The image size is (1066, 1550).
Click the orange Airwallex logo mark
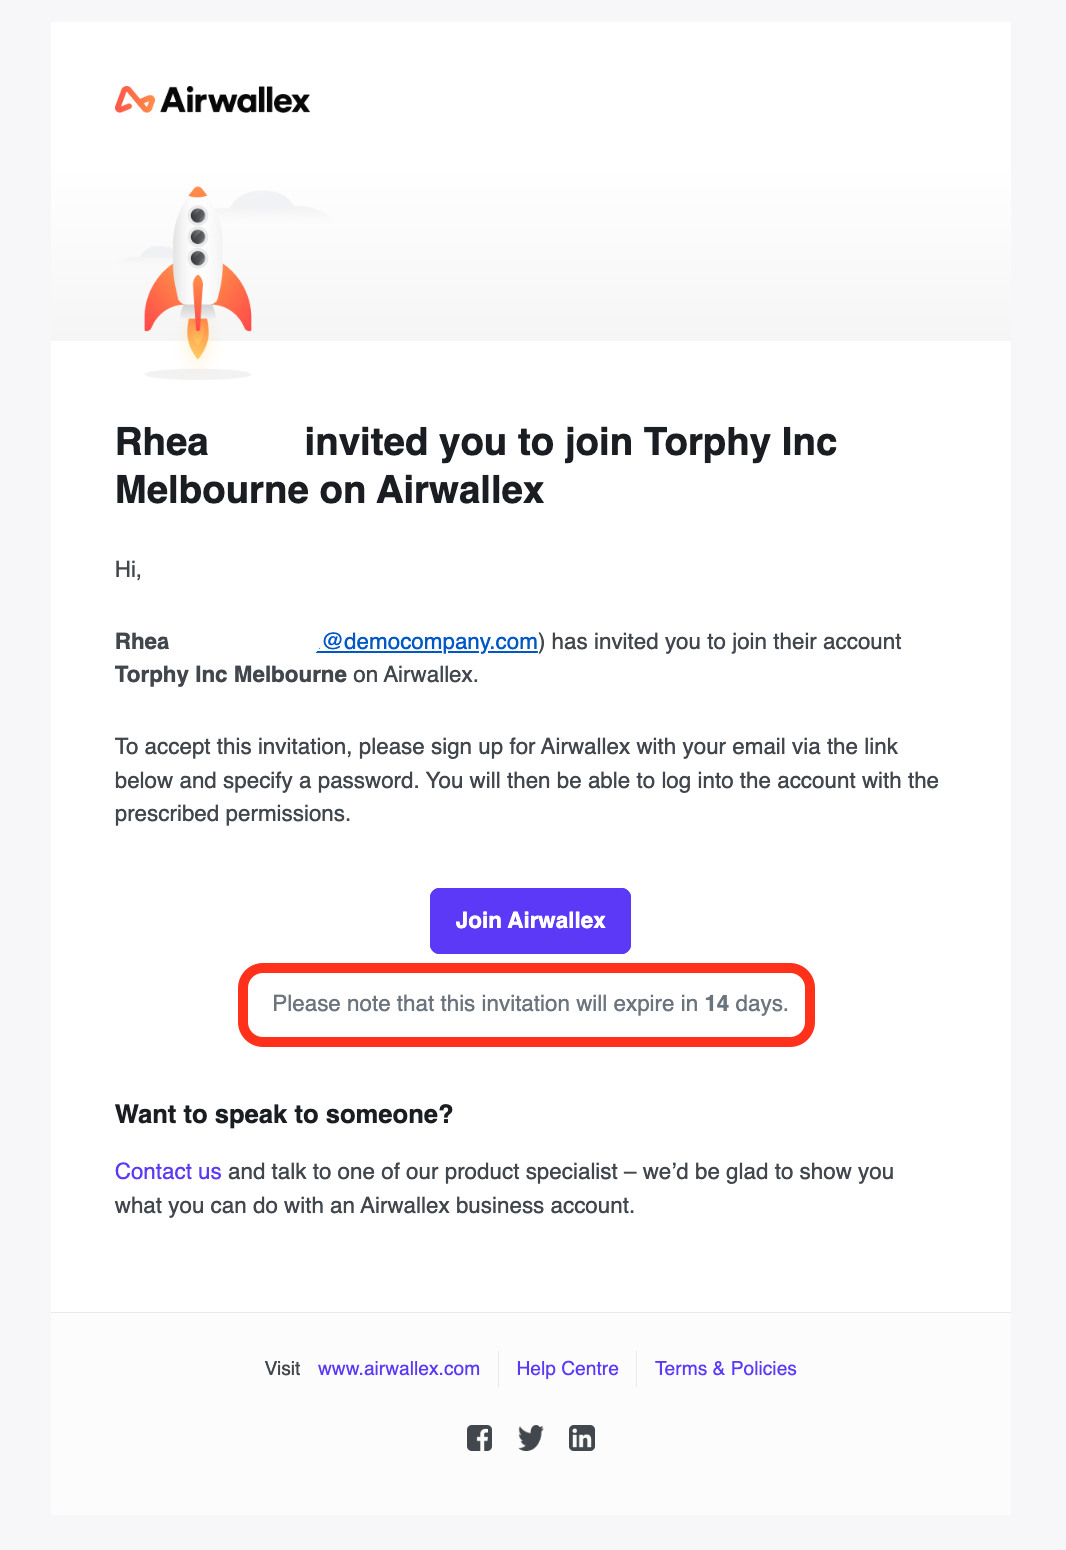pos(134,100)
